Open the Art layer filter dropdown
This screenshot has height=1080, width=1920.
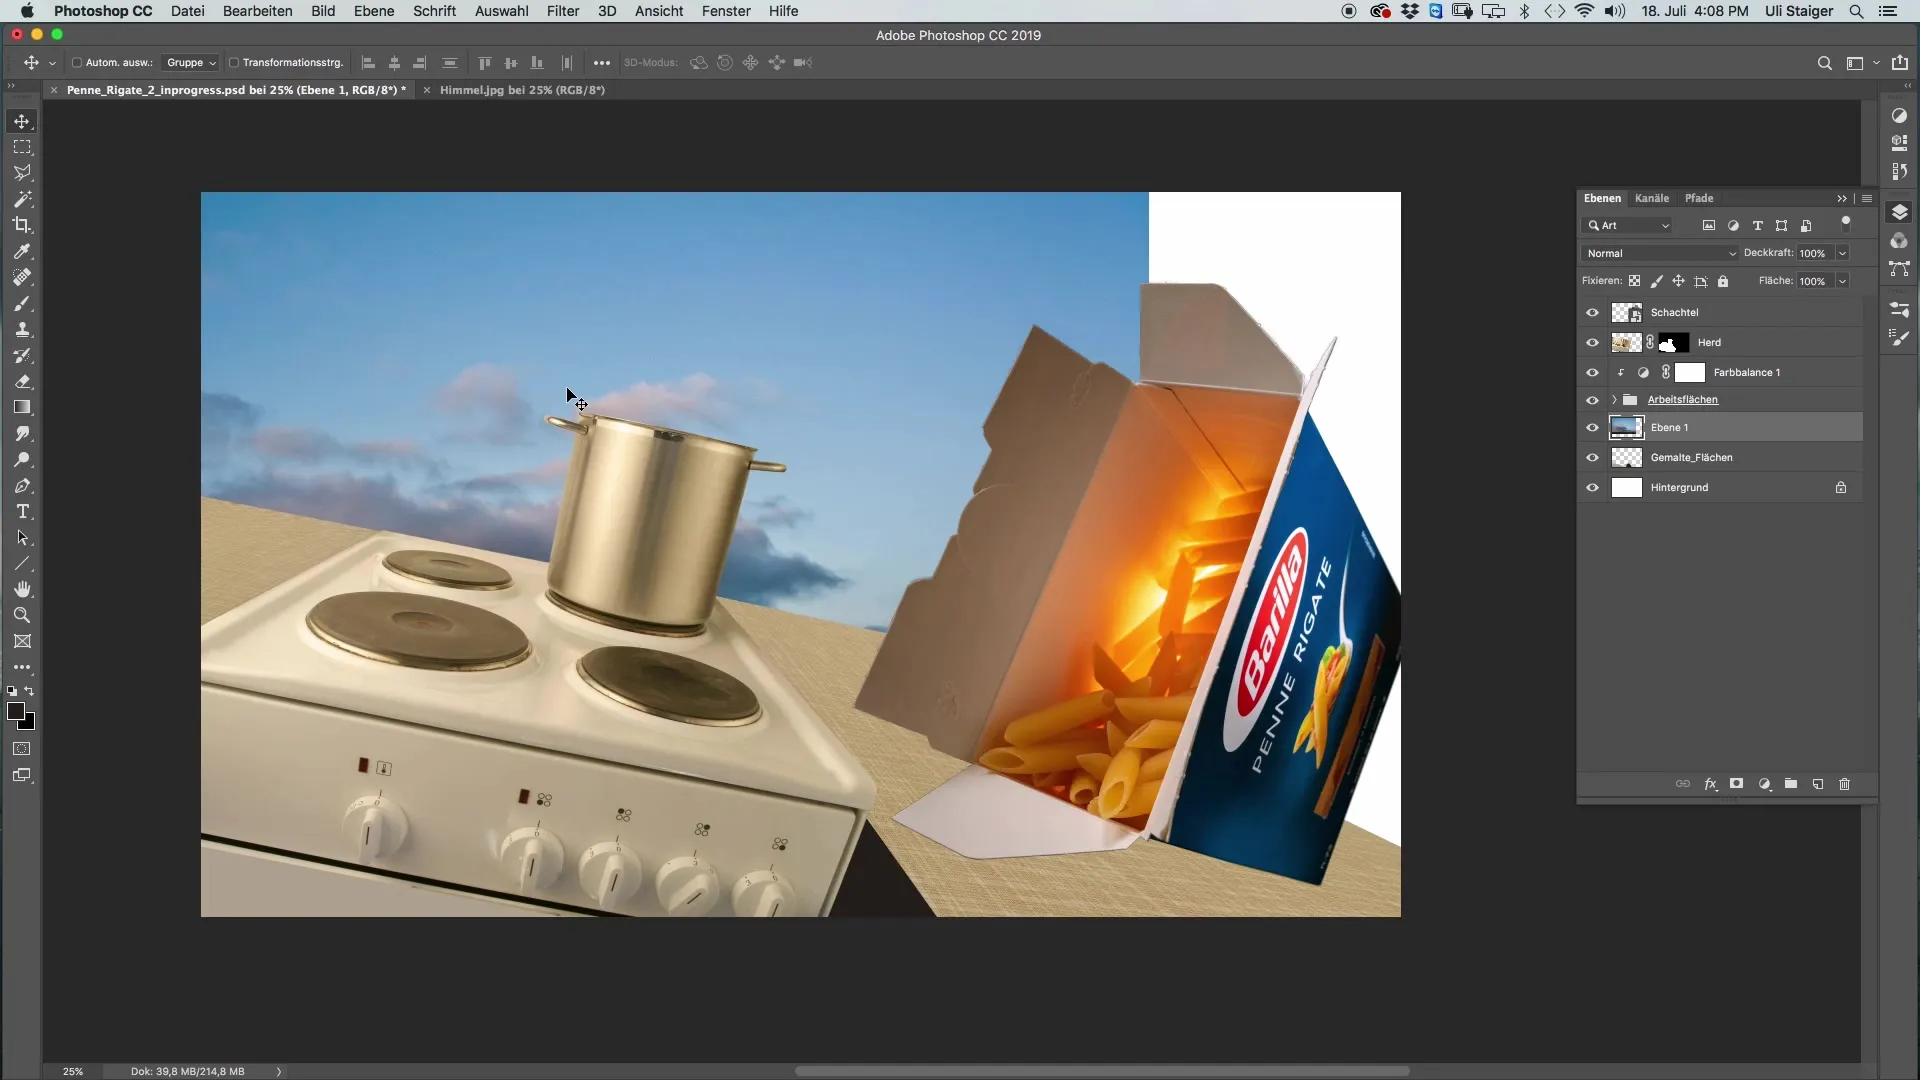(x=1628, y=225)
